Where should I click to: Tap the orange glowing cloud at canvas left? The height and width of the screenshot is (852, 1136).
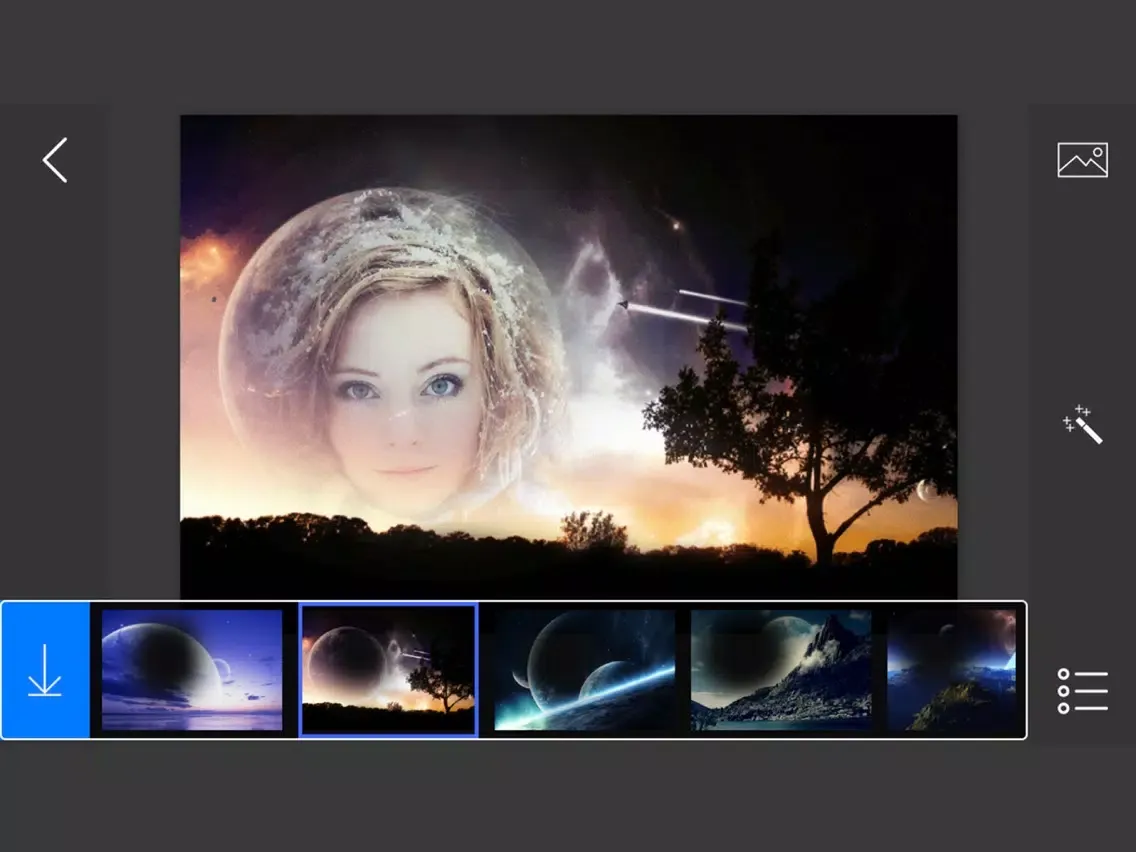pyautogui.click(x=205, y=258)
